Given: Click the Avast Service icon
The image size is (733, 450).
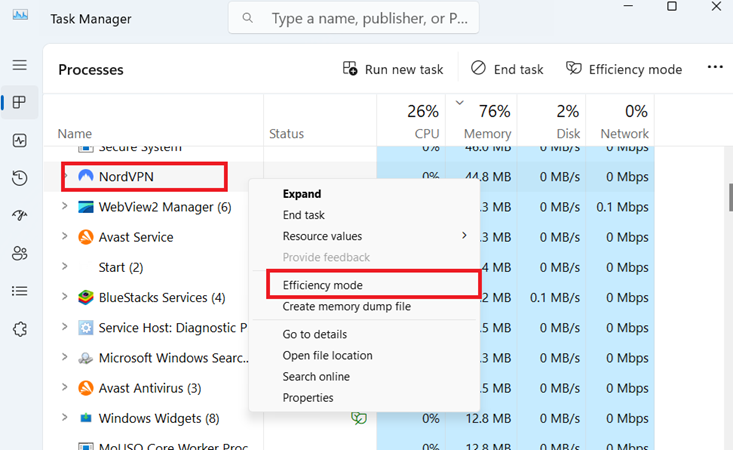Looking at the screenshot, I should tap(86, 237).
